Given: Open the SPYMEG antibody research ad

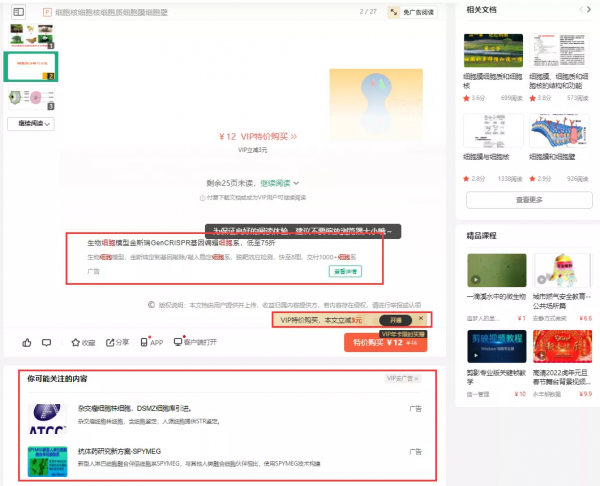Looking at the screenshot, I should (x=119, y=451).
